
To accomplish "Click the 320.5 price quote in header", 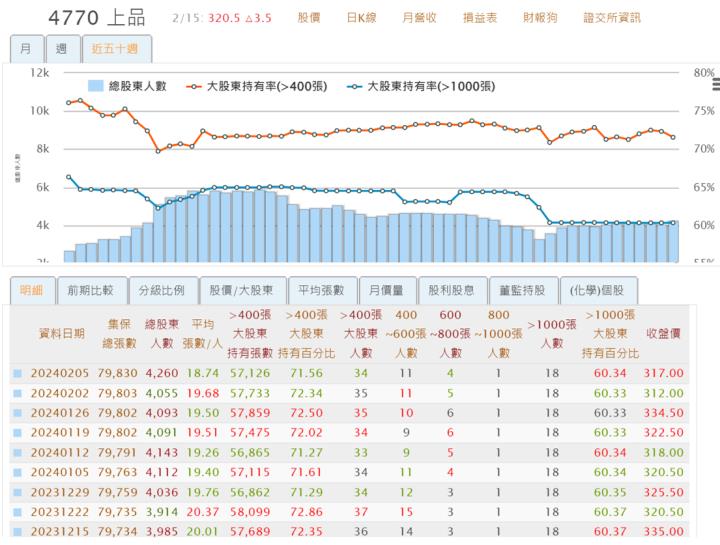I will (x=224, y=18).
